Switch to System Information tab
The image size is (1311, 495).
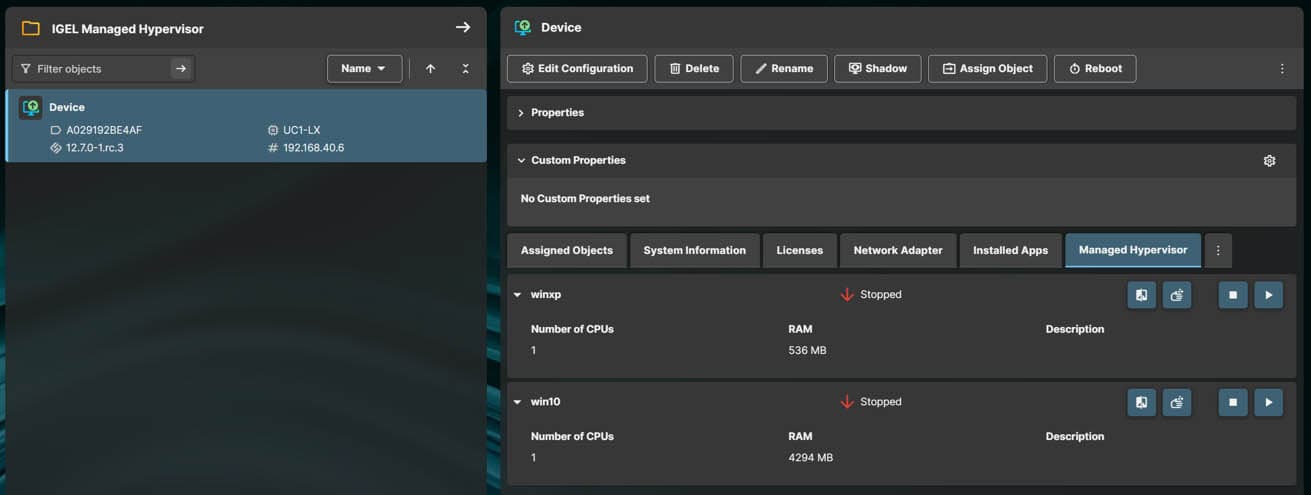click(x=694, y=250)
